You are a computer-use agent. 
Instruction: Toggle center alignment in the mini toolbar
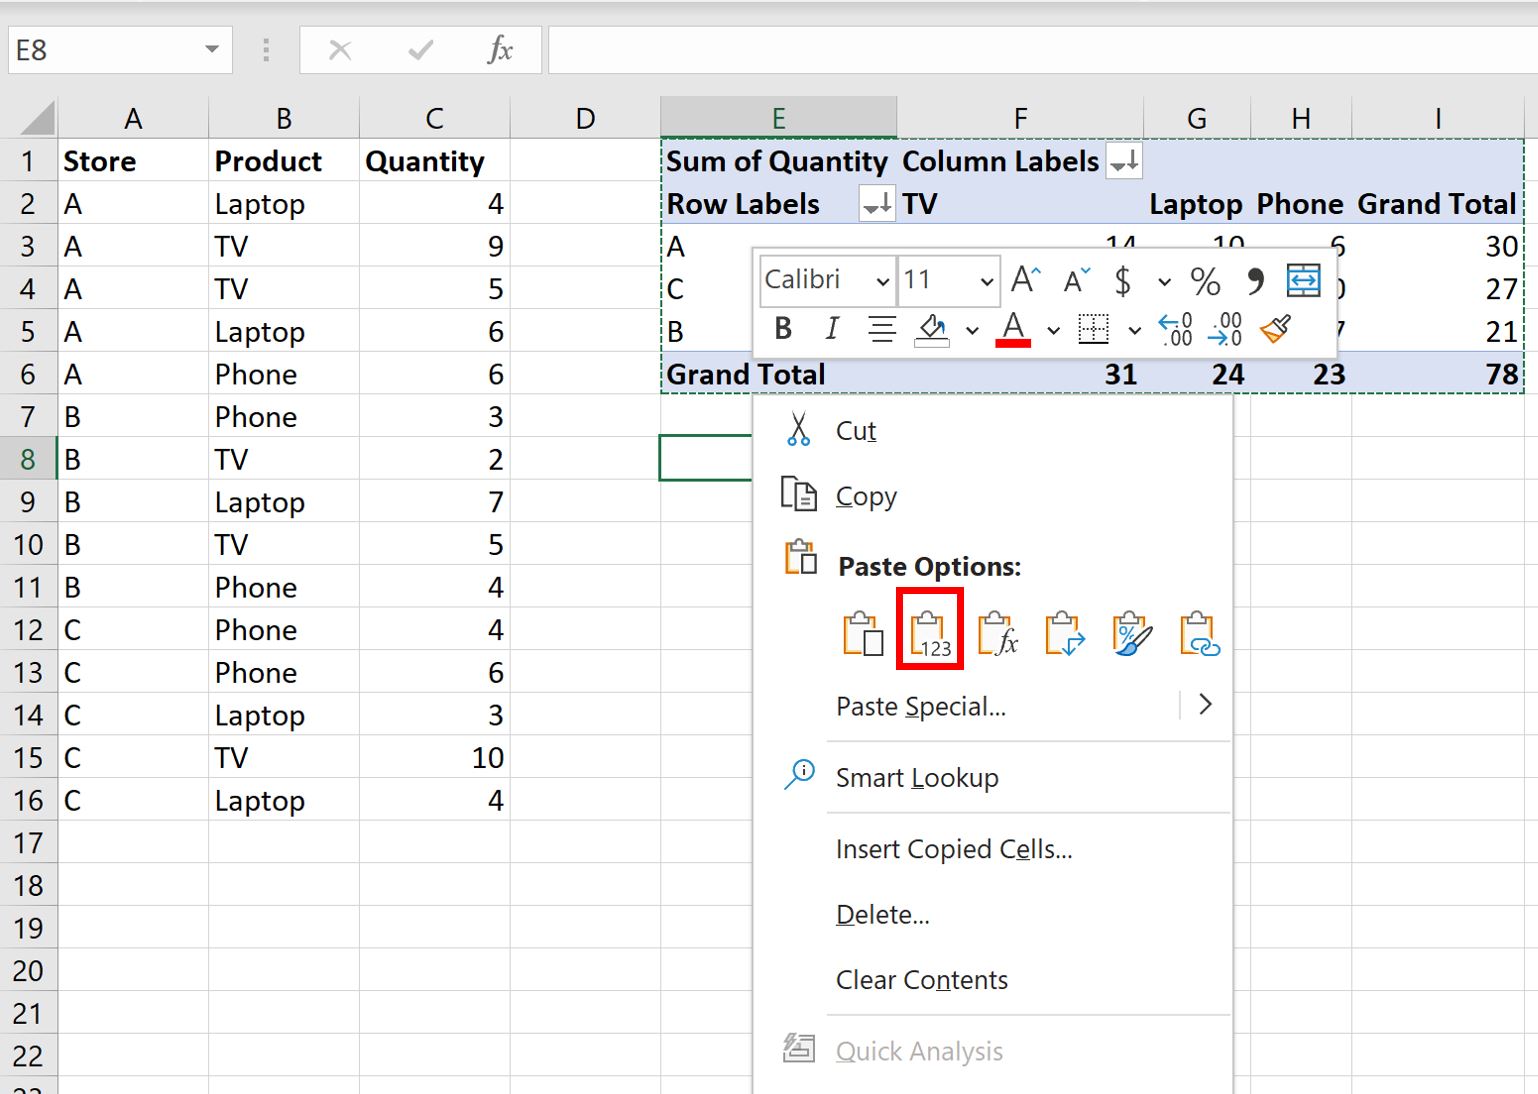tap(881, 328)
